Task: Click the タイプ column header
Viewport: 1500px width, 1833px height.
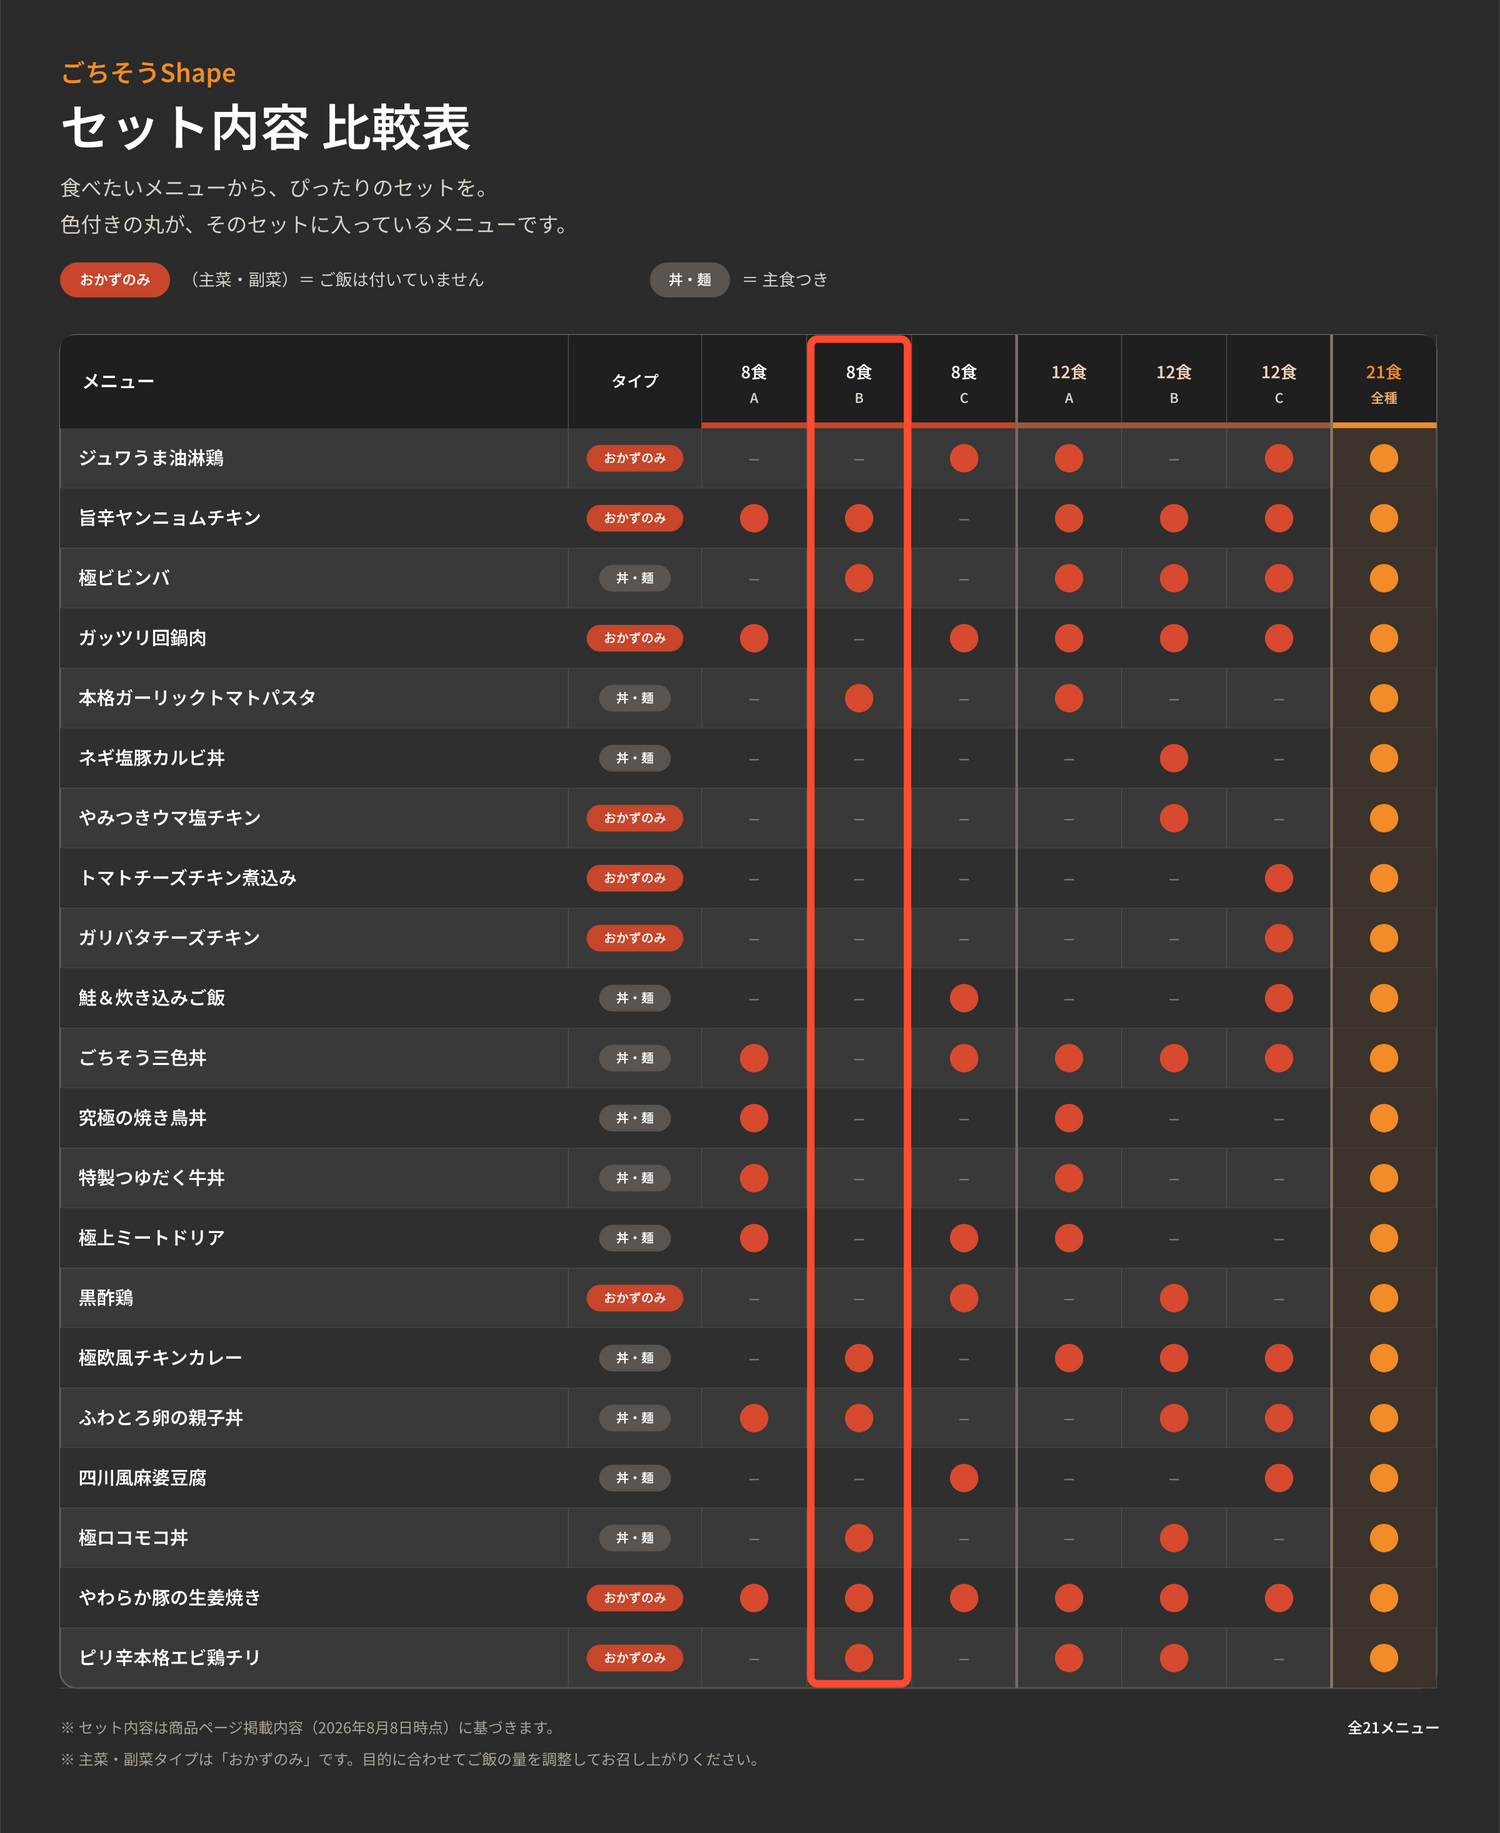Action: click(x=635, y=381)
